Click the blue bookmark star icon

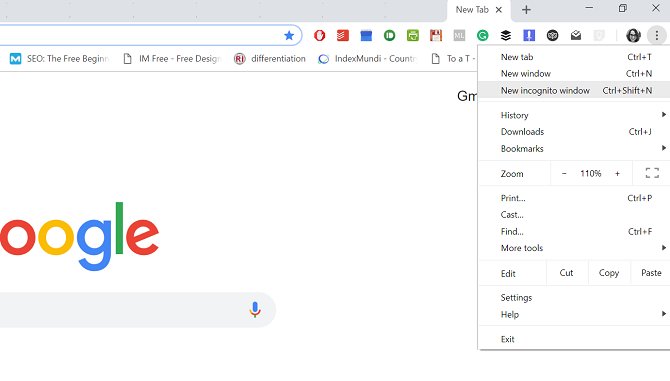(x=289, y=35)
